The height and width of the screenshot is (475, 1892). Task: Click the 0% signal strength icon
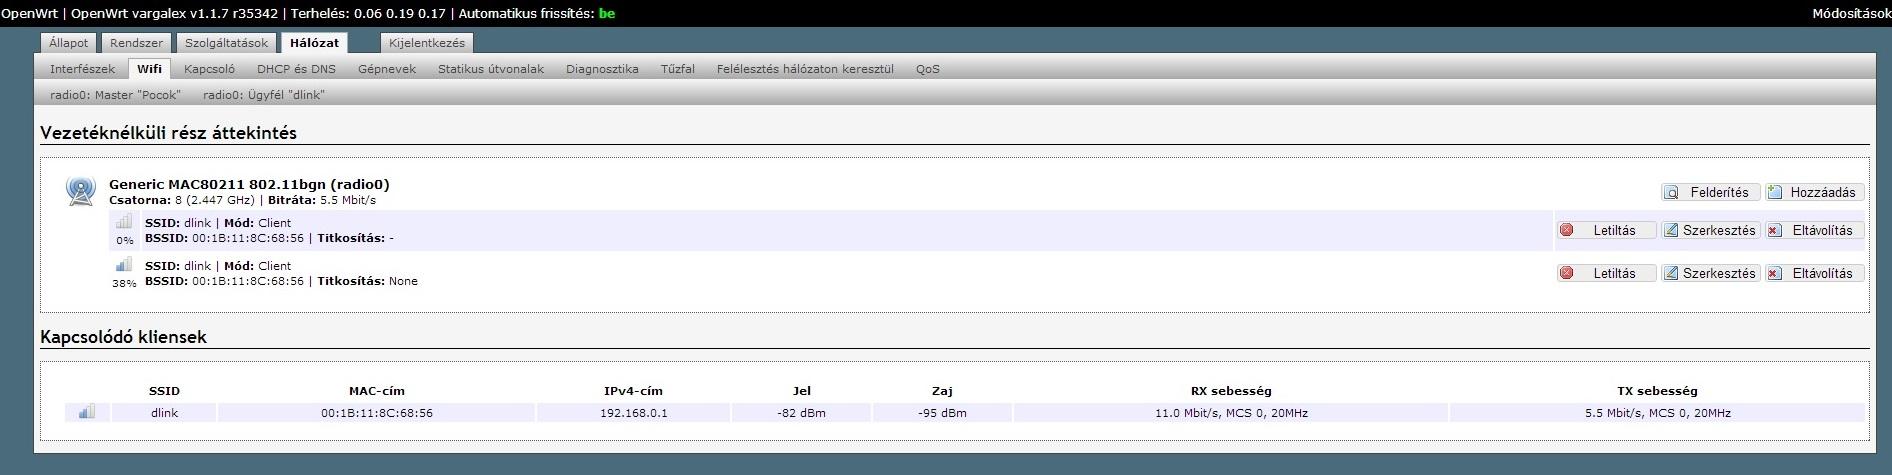(x=124, y=222)
